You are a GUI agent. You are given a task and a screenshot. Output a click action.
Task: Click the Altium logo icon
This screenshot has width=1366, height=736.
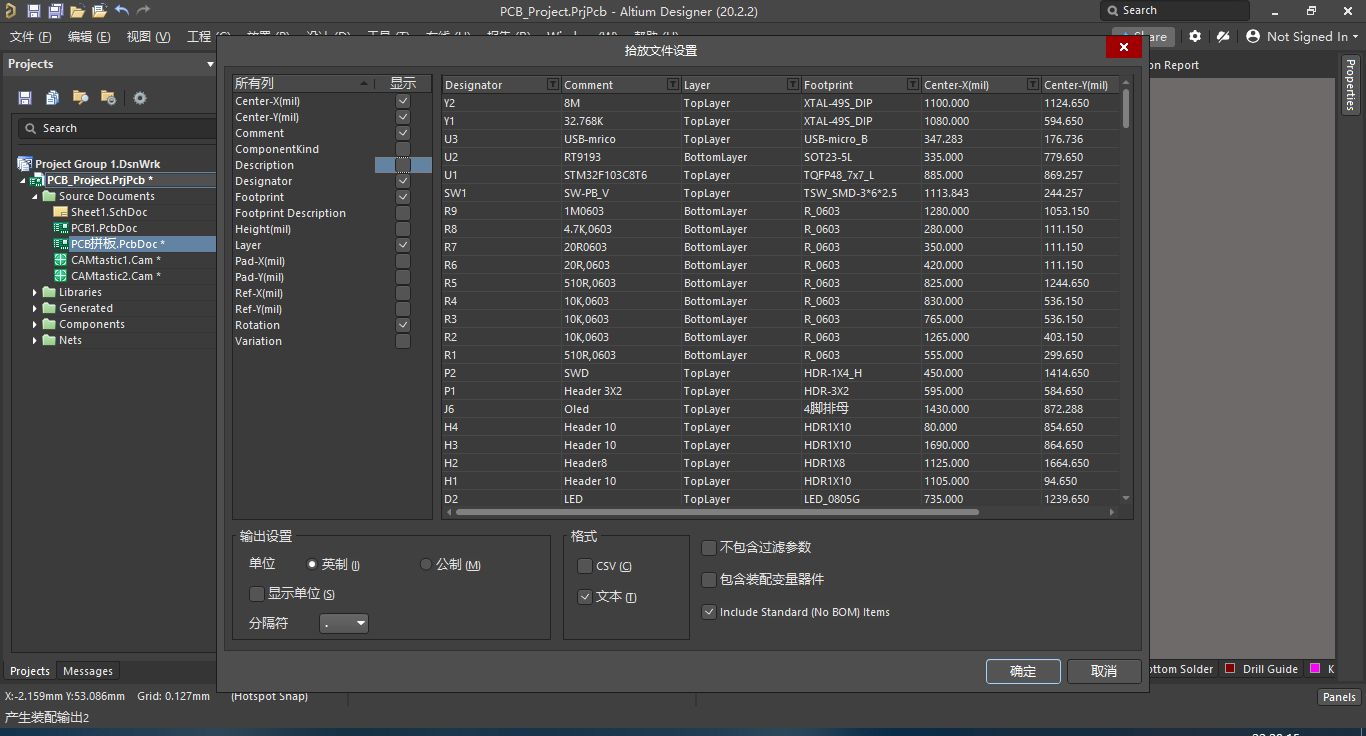10,11
